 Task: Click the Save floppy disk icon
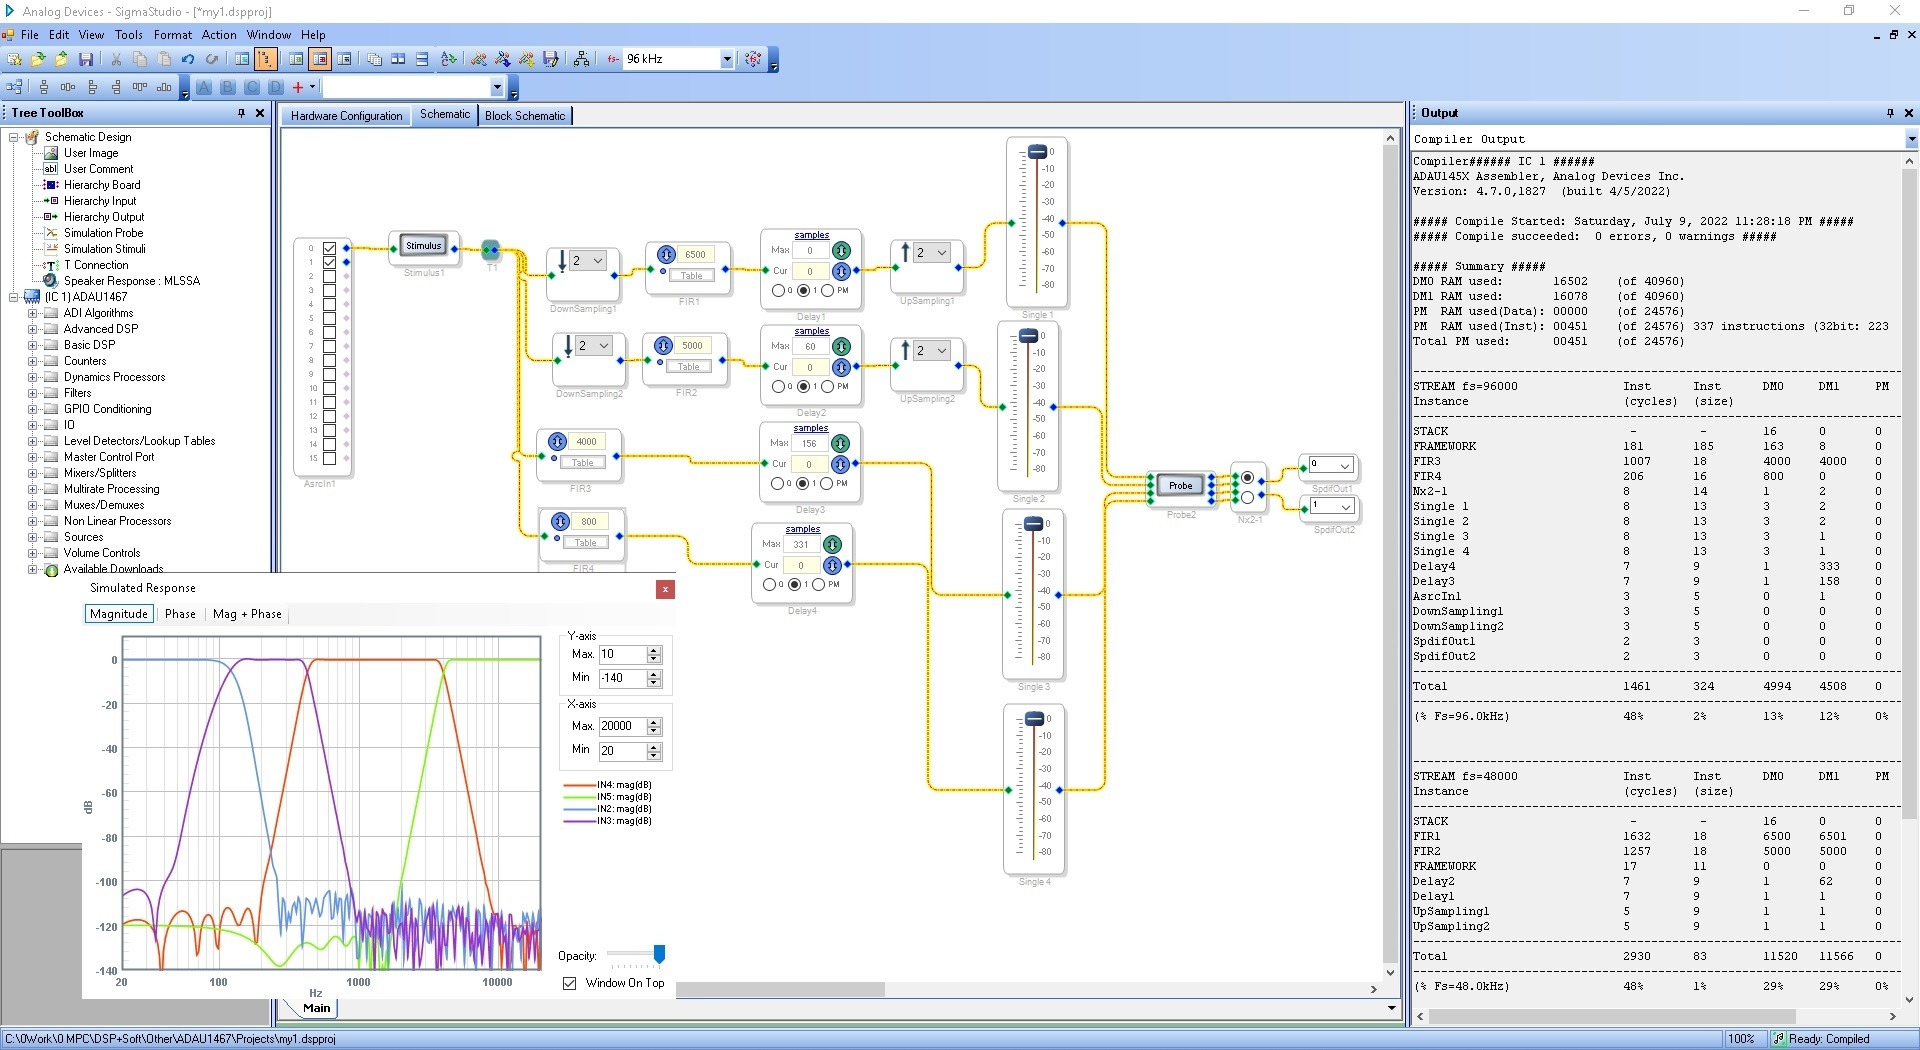pyautogui.click(x=86, y=59)
